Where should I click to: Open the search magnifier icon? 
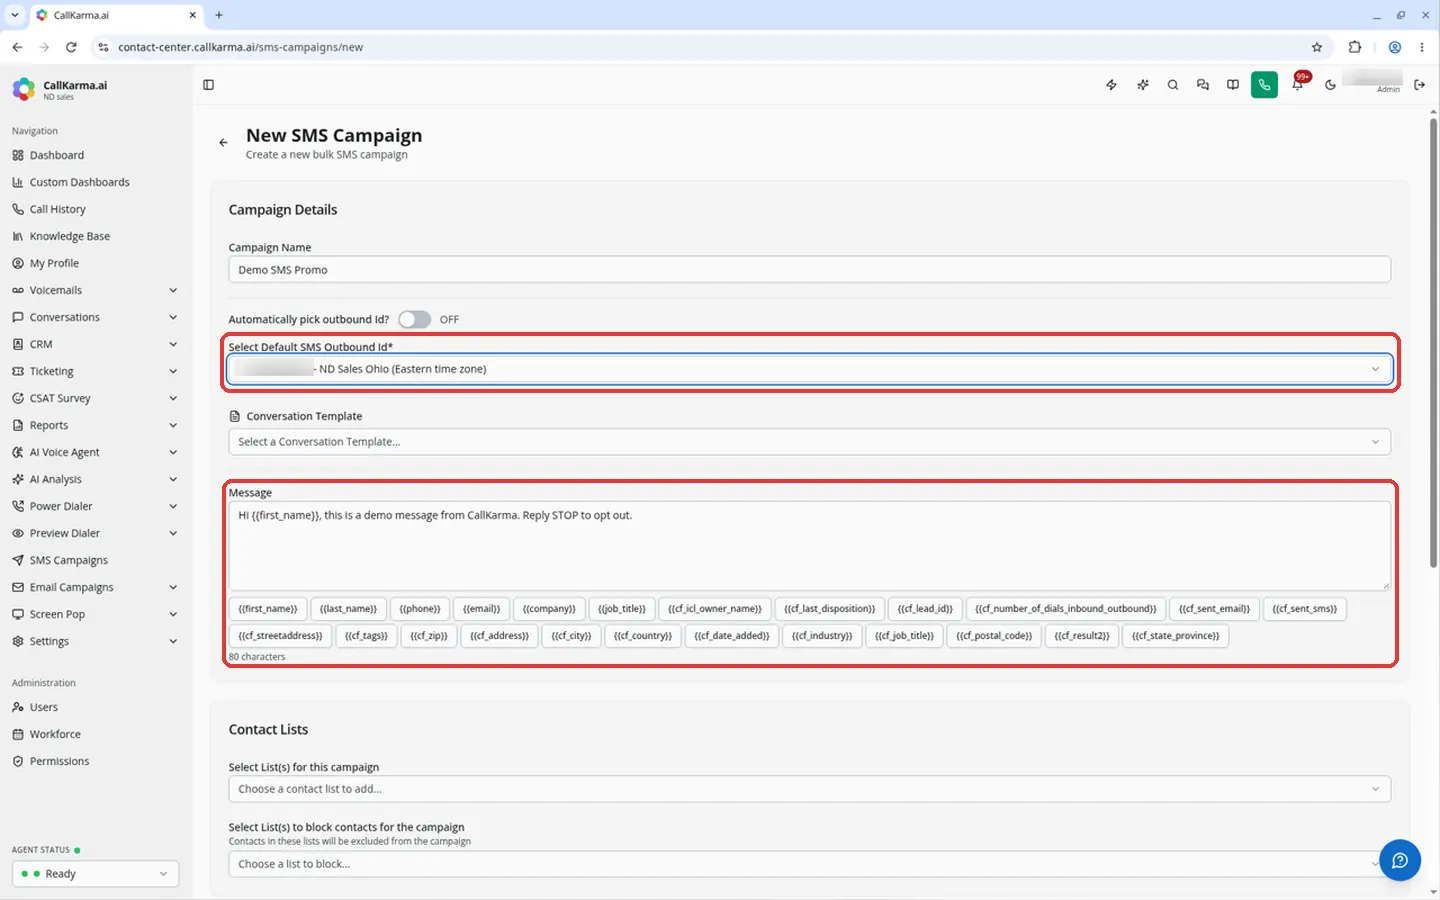click(1173, 85)
